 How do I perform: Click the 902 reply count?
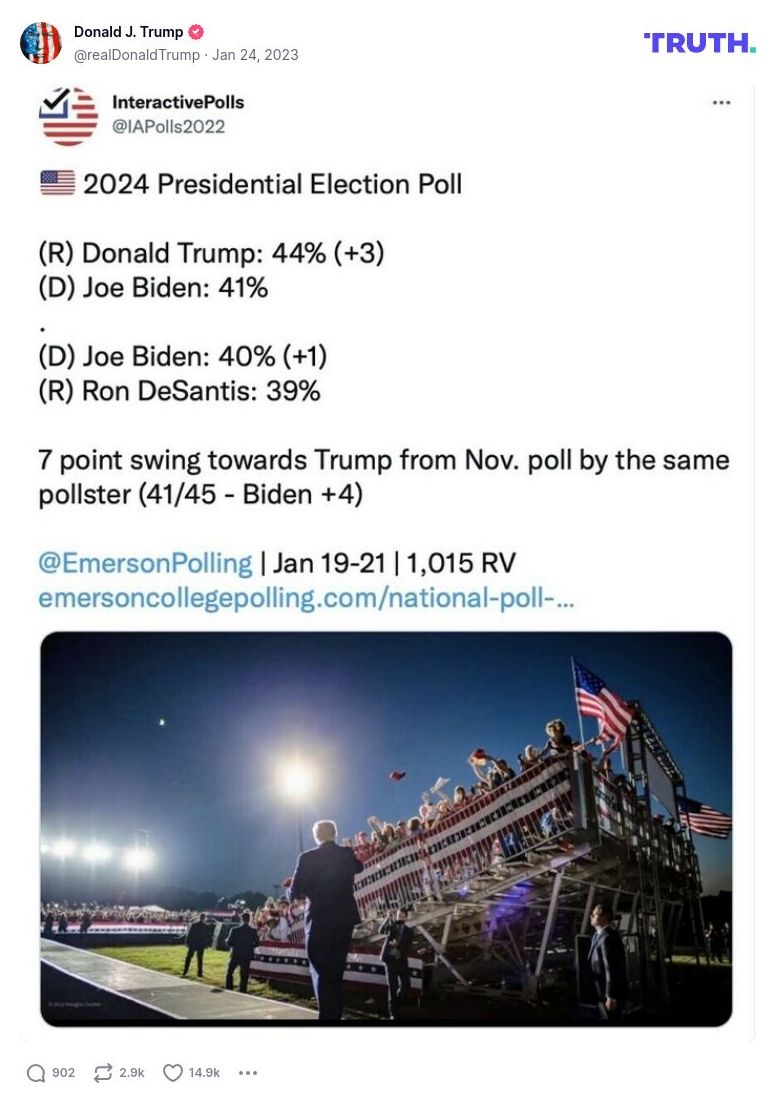coord(62,1072)
